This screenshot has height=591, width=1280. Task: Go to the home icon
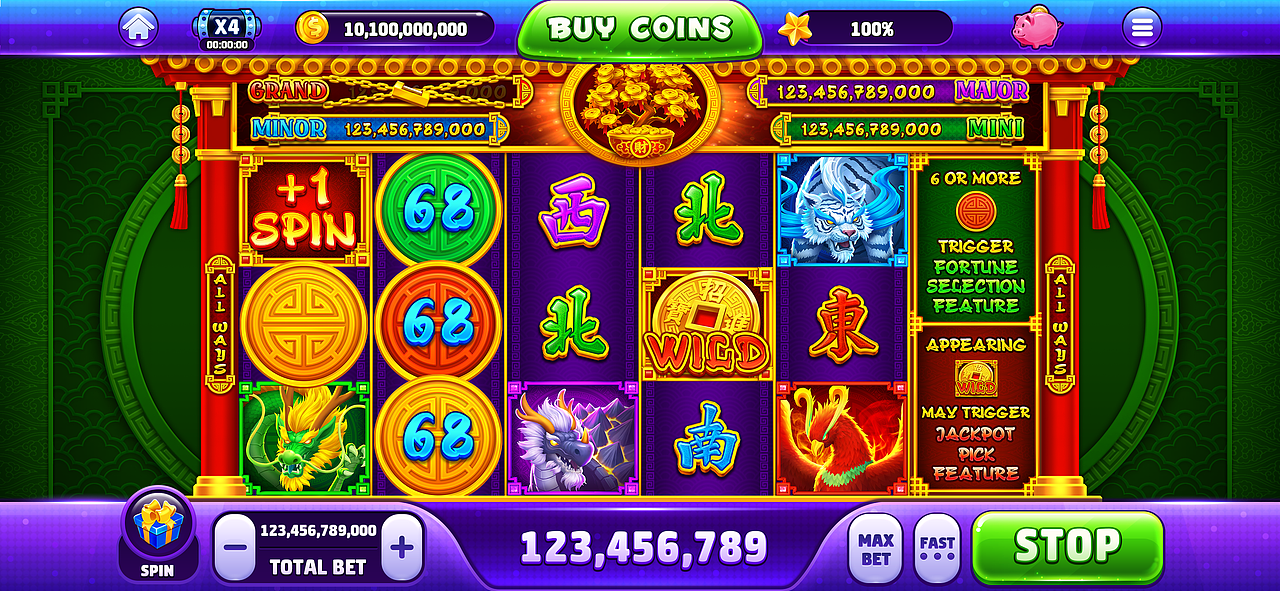[x=139, y=27]
